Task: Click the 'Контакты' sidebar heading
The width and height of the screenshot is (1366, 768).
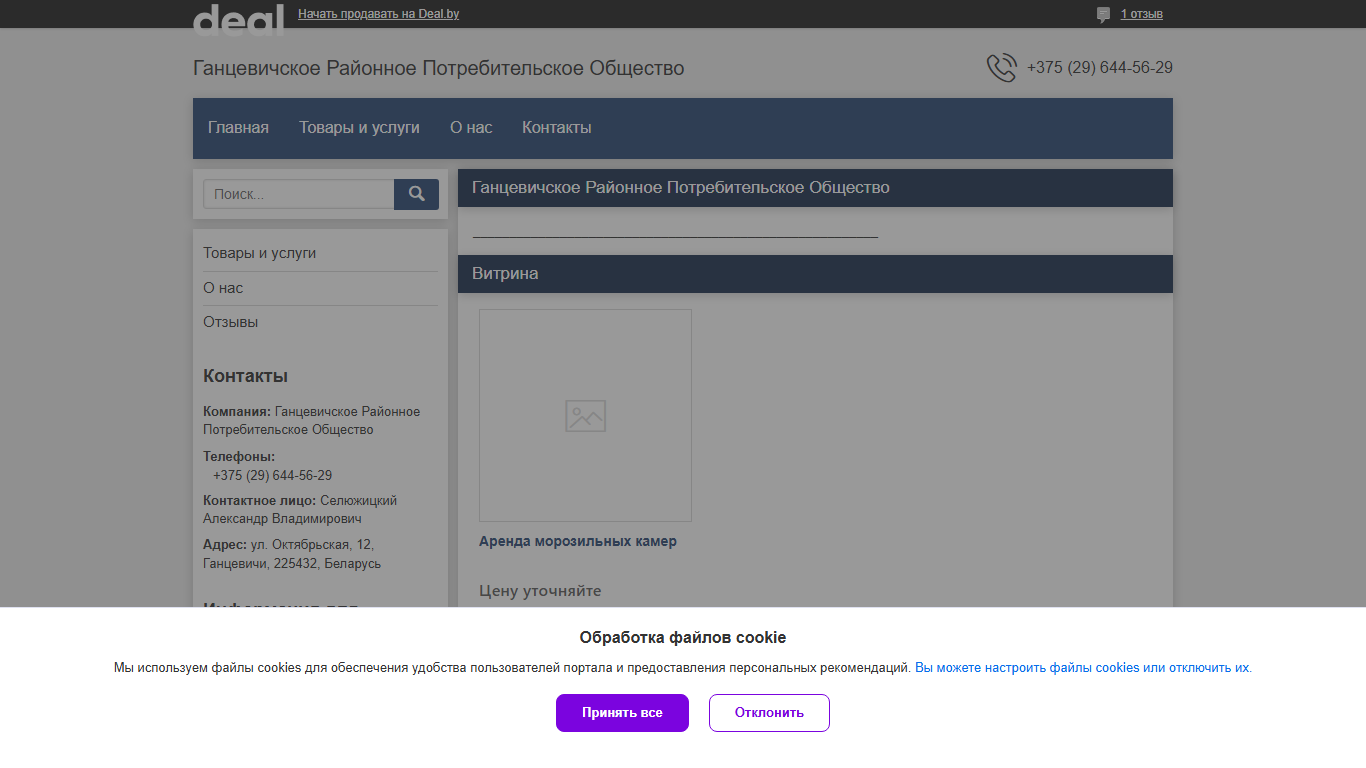Action: click(245, 376)
